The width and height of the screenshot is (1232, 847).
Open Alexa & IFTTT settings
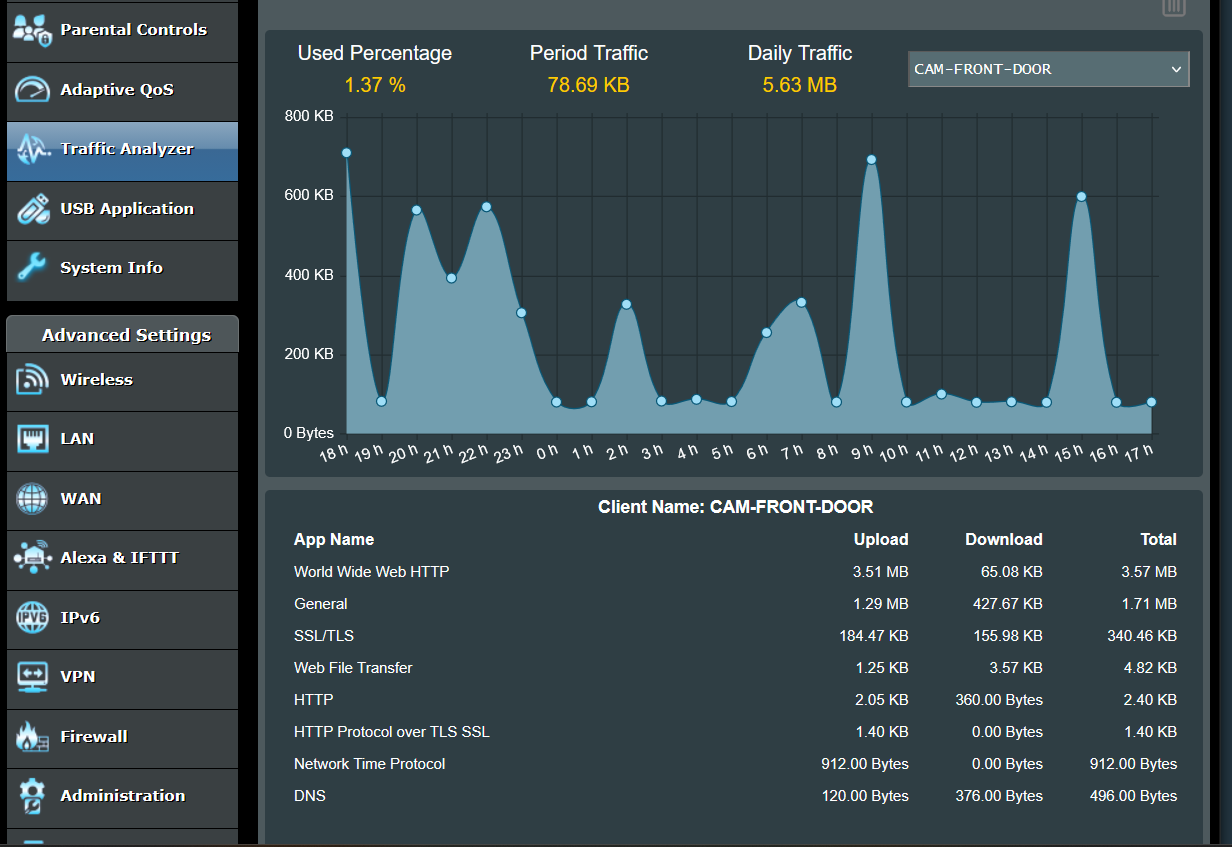tap(119, 558)
